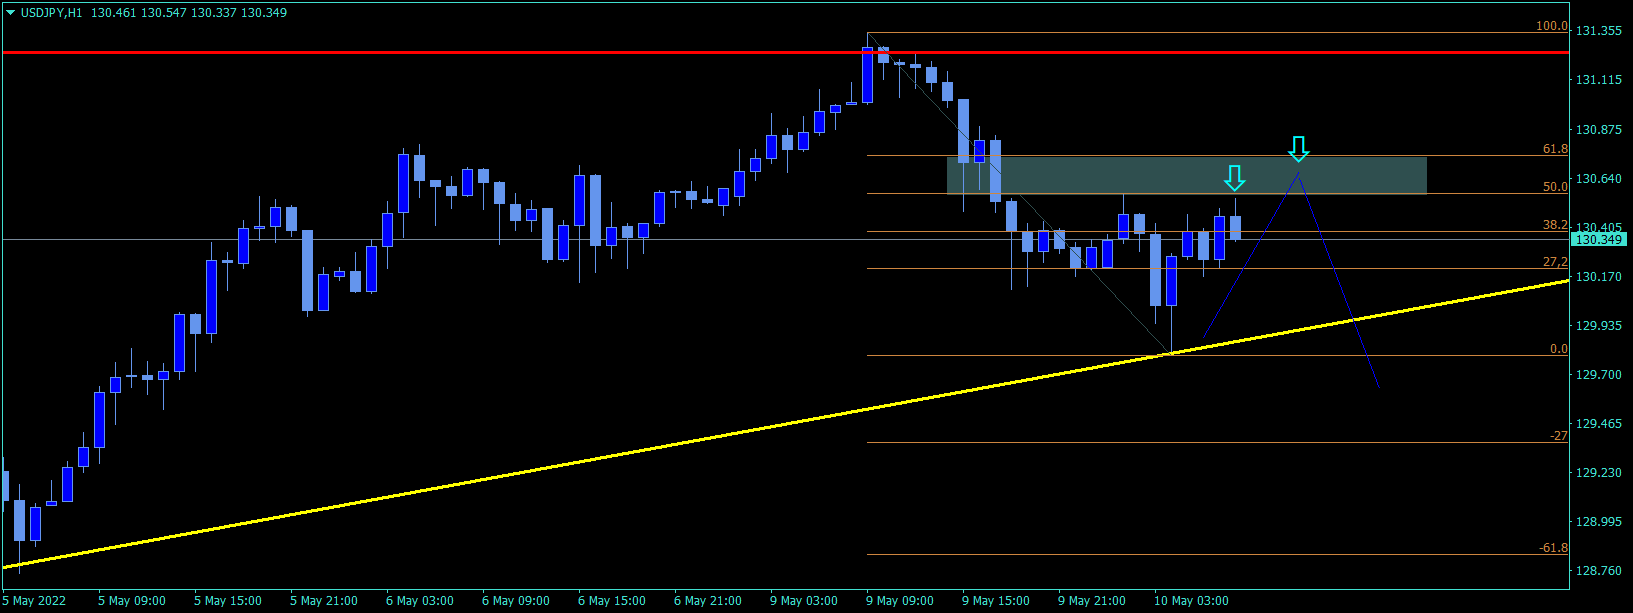The width and height of the screenshot is (1633, 613).
Task: Open the chart menu triangle beside USDJPY,H1
Action: point(11,13)
